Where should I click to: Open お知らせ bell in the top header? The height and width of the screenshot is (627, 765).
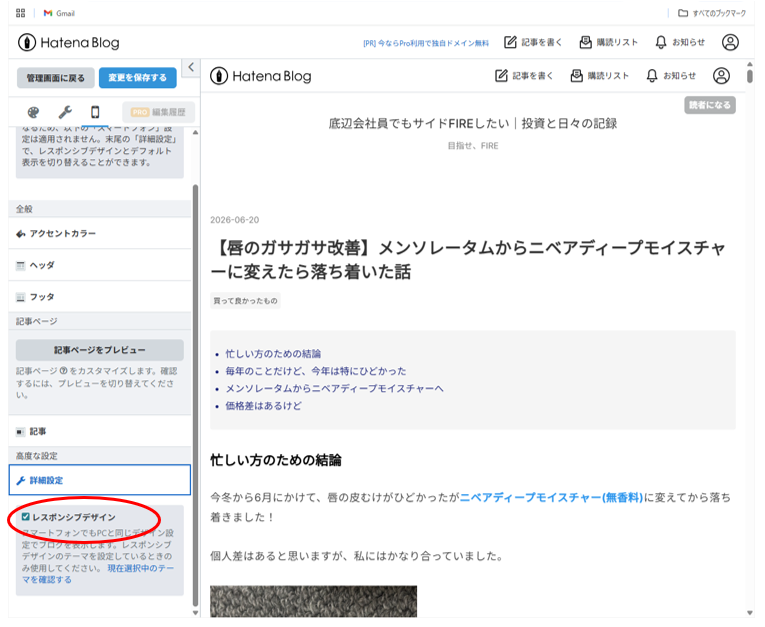(680, 42)
